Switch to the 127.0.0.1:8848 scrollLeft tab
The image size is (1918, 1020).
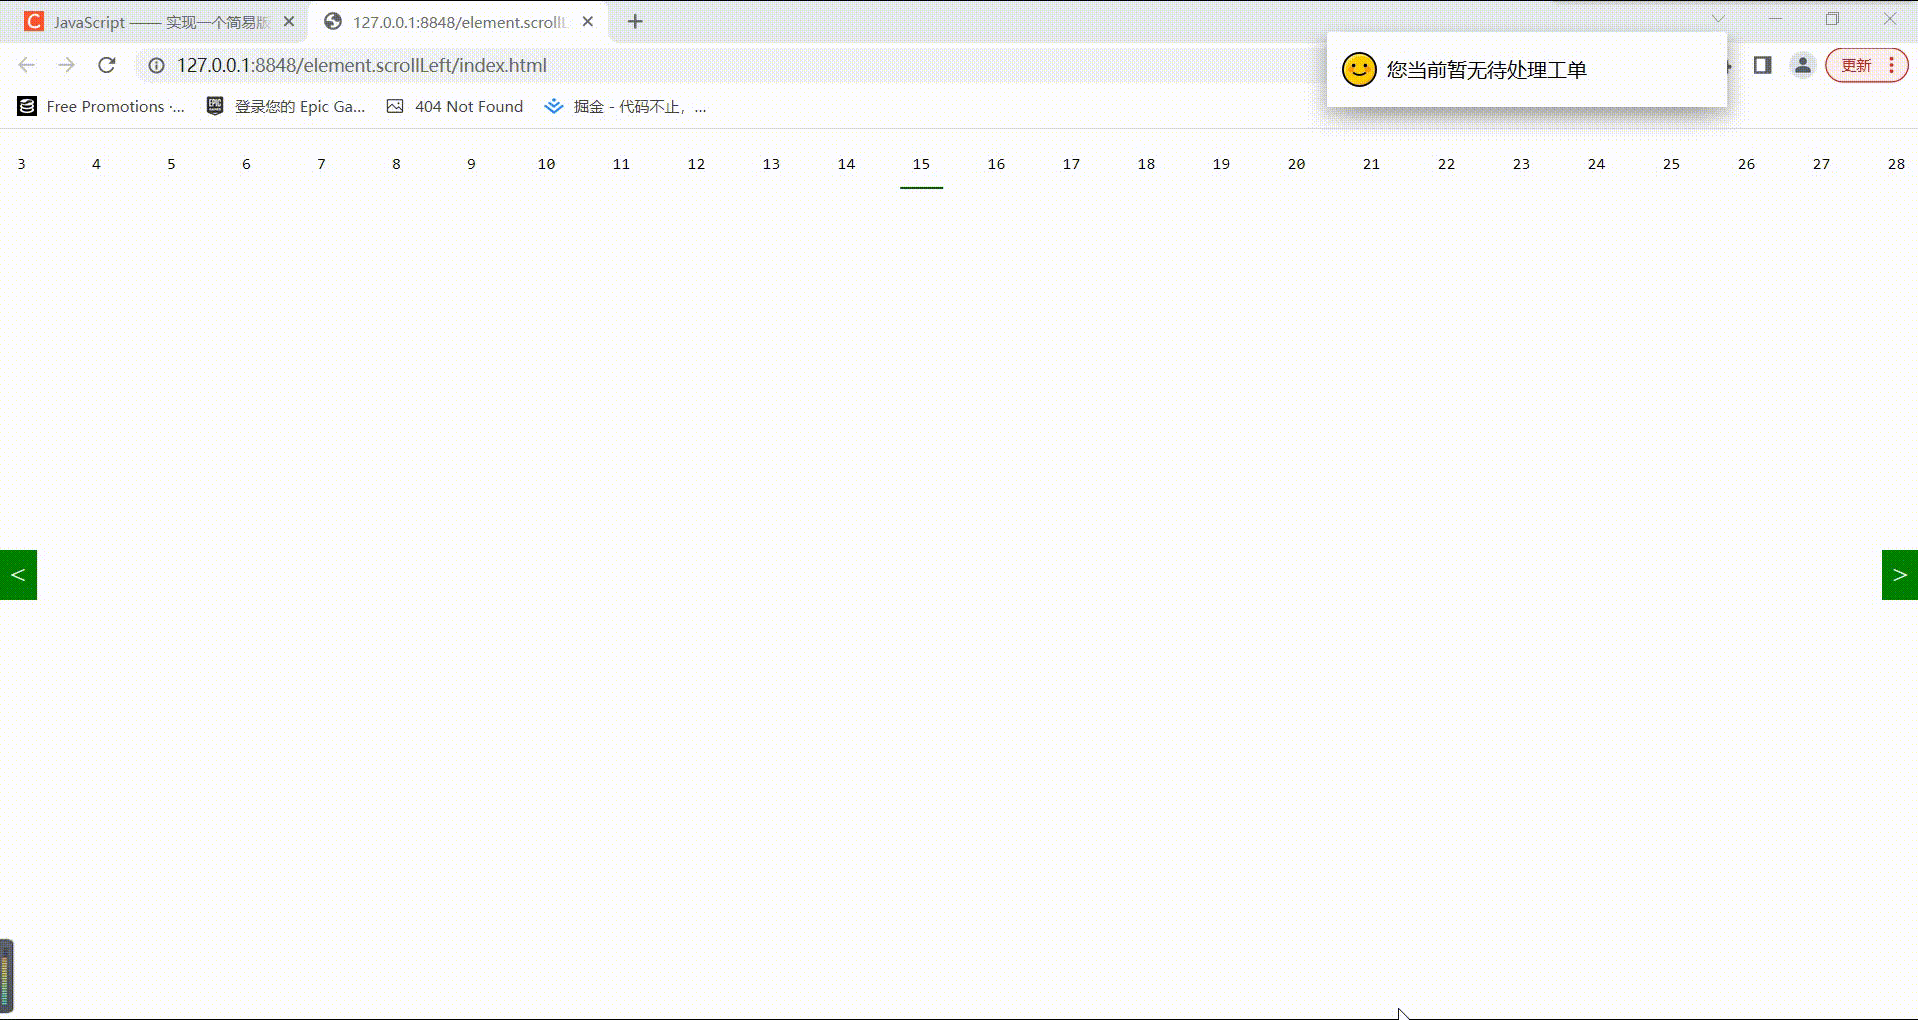450,21
